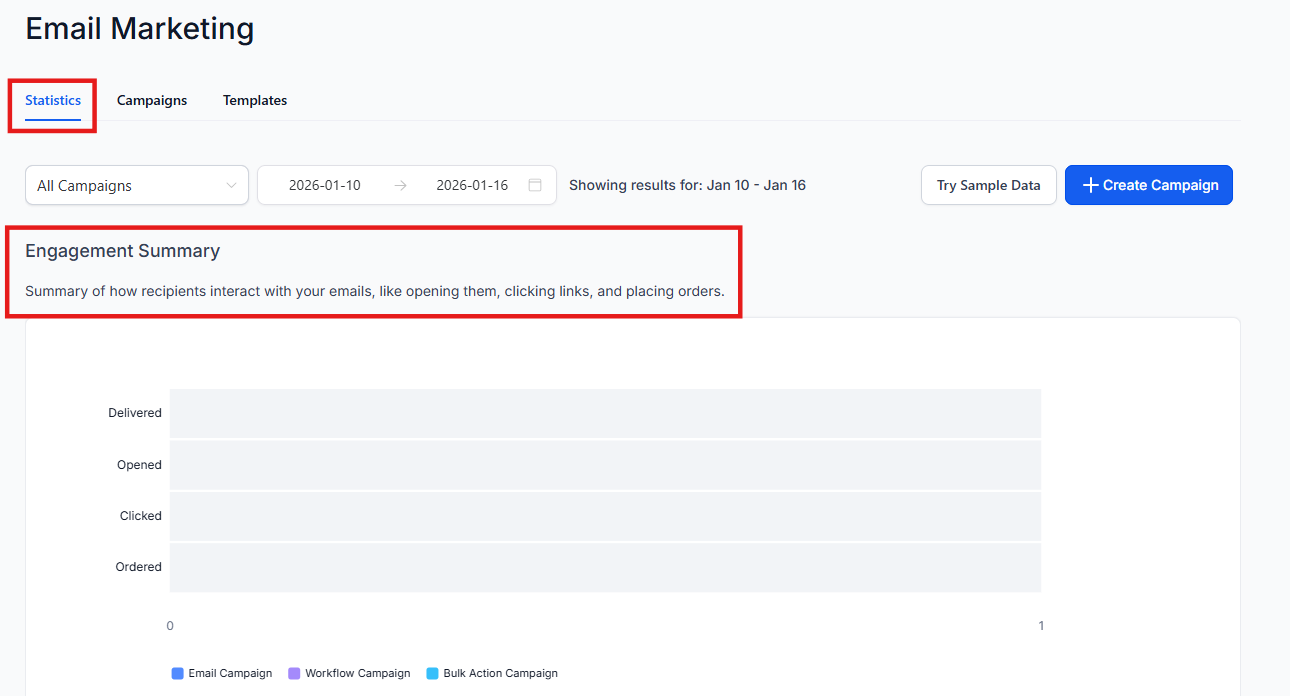
Task: Click the Ordered bar in the chart
Action: coord(605,567)
